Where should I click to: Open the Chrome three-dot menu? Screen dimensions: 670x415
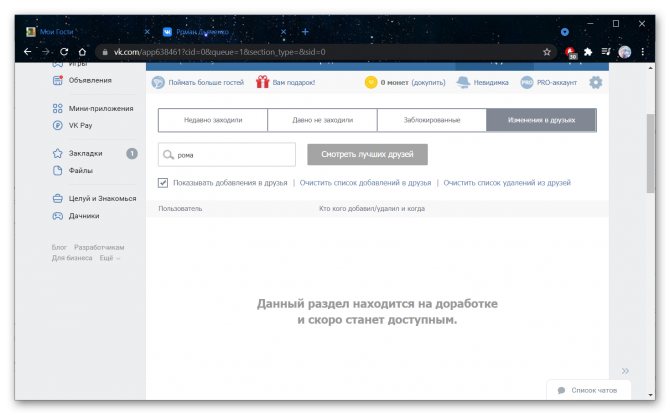642,52
